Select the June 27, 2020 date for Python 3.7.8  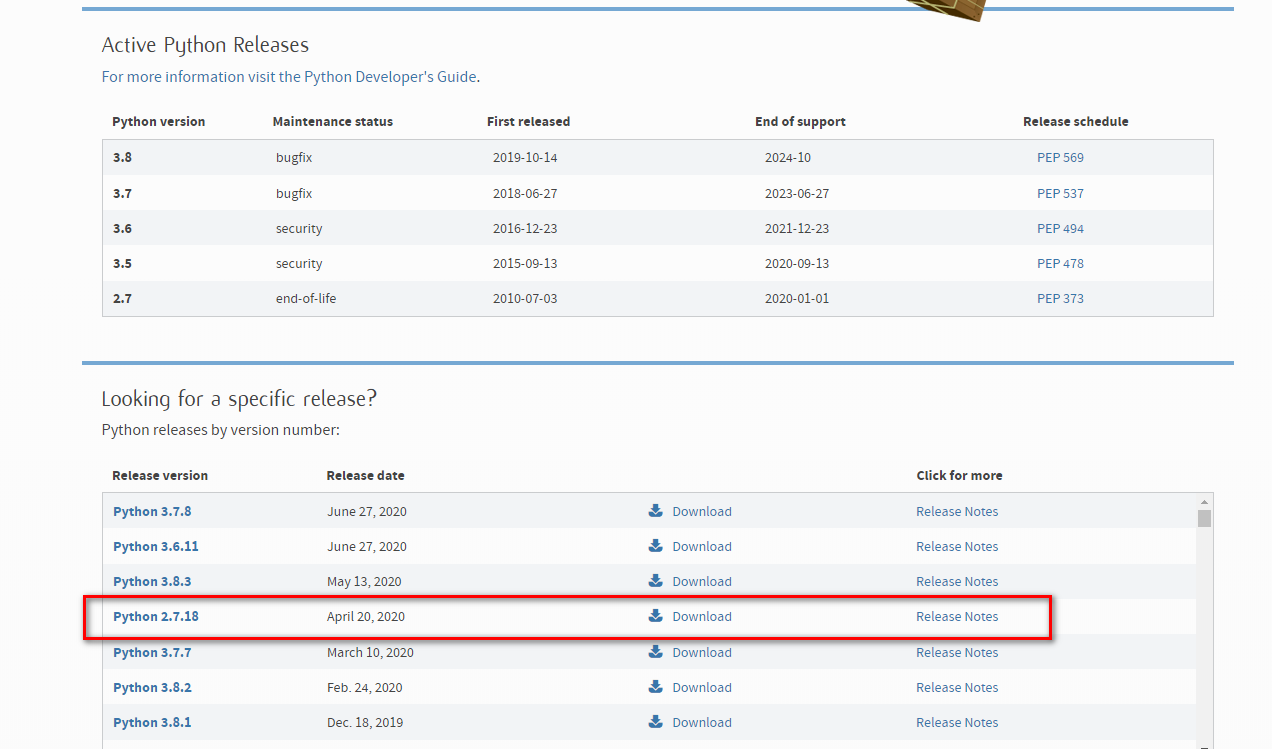coord(367,512)
